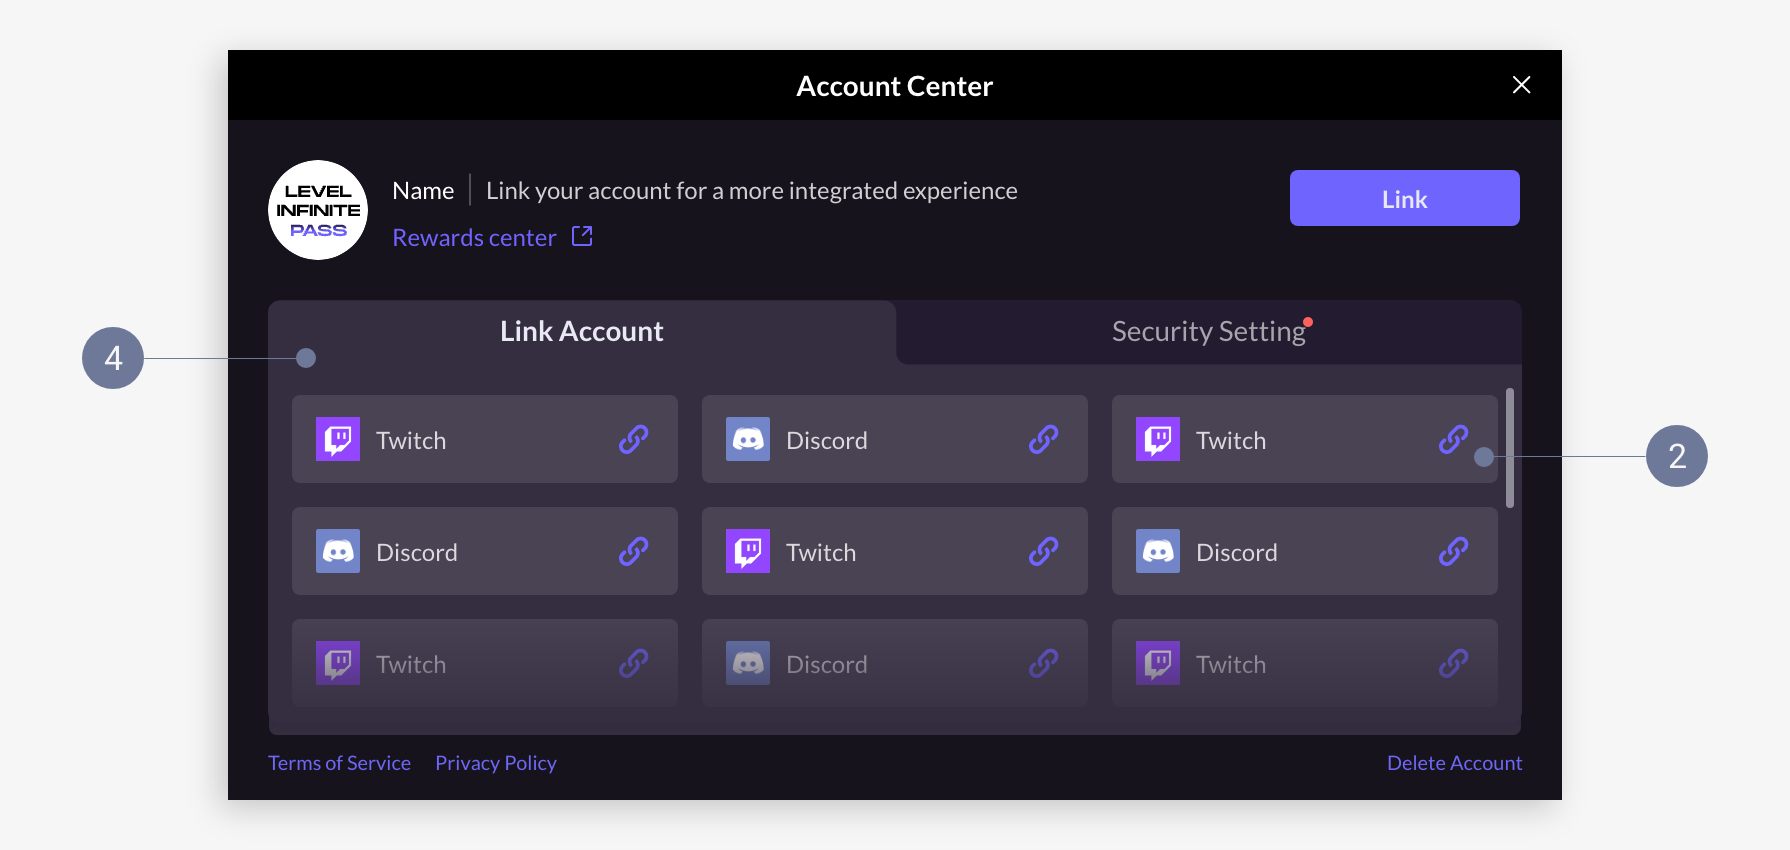Click the Level Infinite Pass logo
Viewport: 1790px width, 850px height.
coord(317,209)
